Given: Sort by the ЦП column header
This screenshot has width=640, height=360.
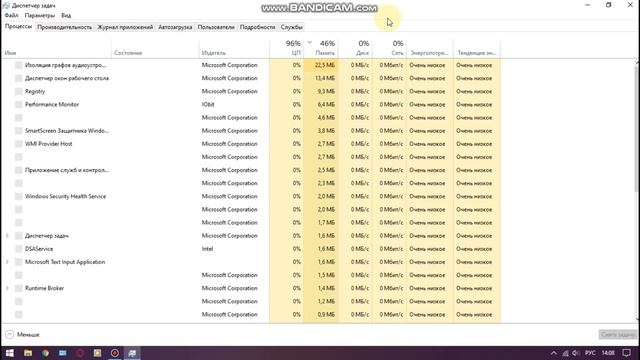Looking at the screenshot, I should click(x=286, y=48).
